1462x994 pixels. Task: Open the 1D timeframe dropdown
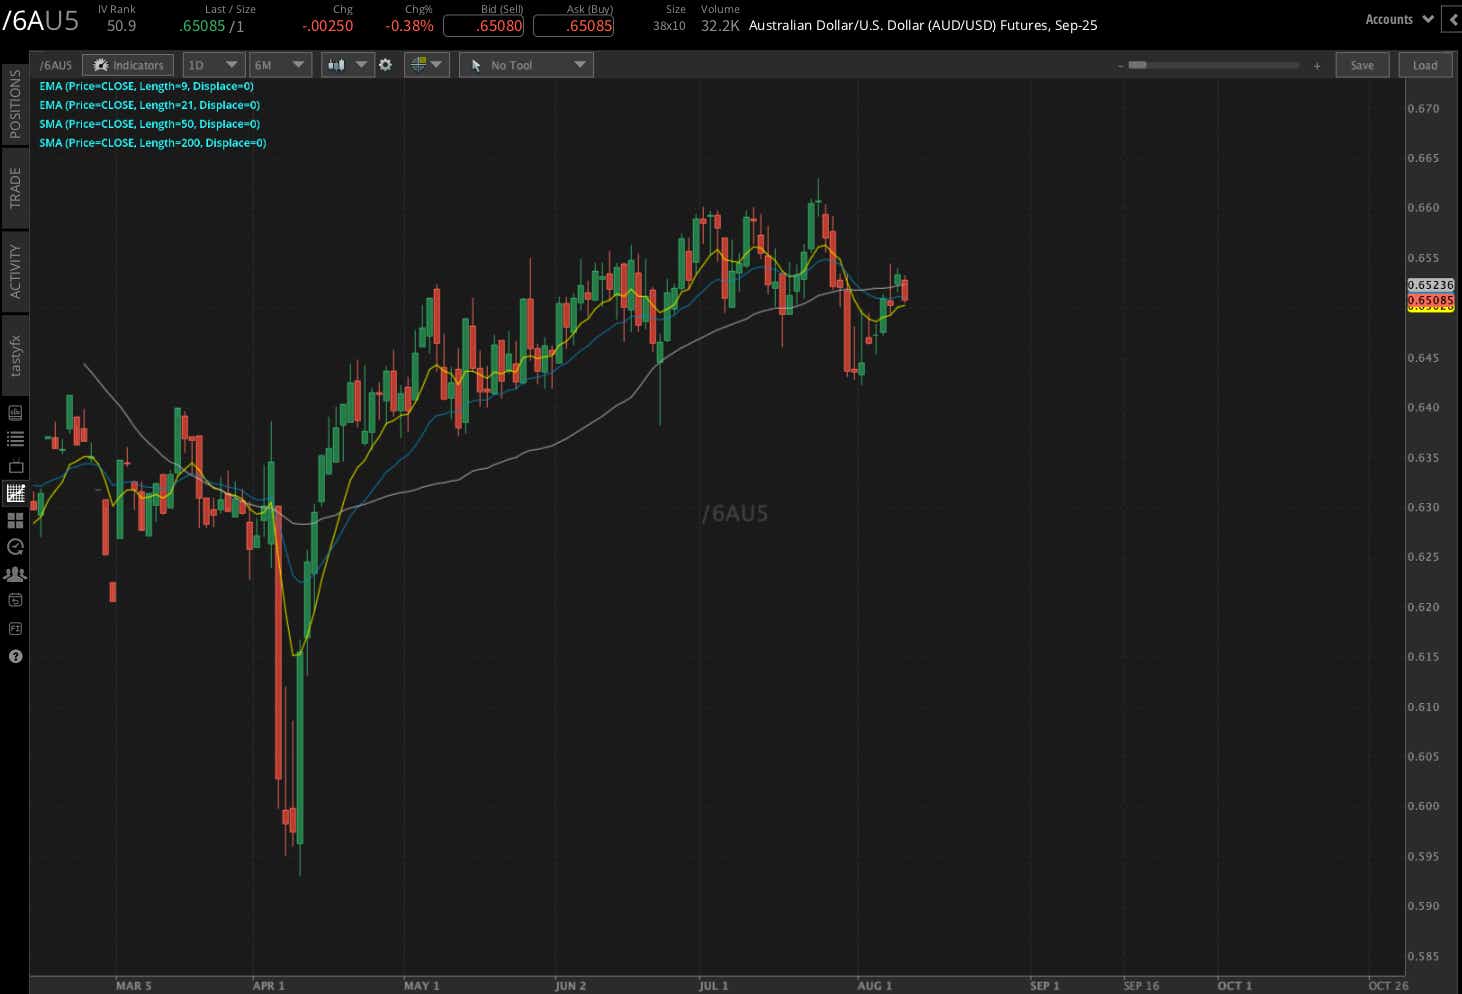coord(213,64)
